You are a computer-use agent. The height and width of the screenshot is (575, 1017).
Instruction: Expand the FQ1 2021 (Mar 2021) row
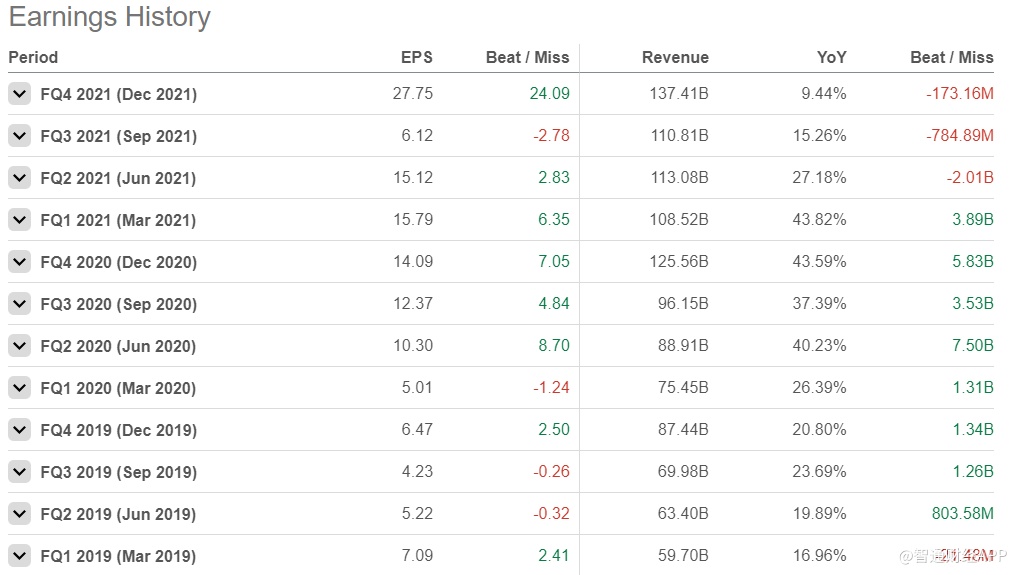click(x=19, y=220)
